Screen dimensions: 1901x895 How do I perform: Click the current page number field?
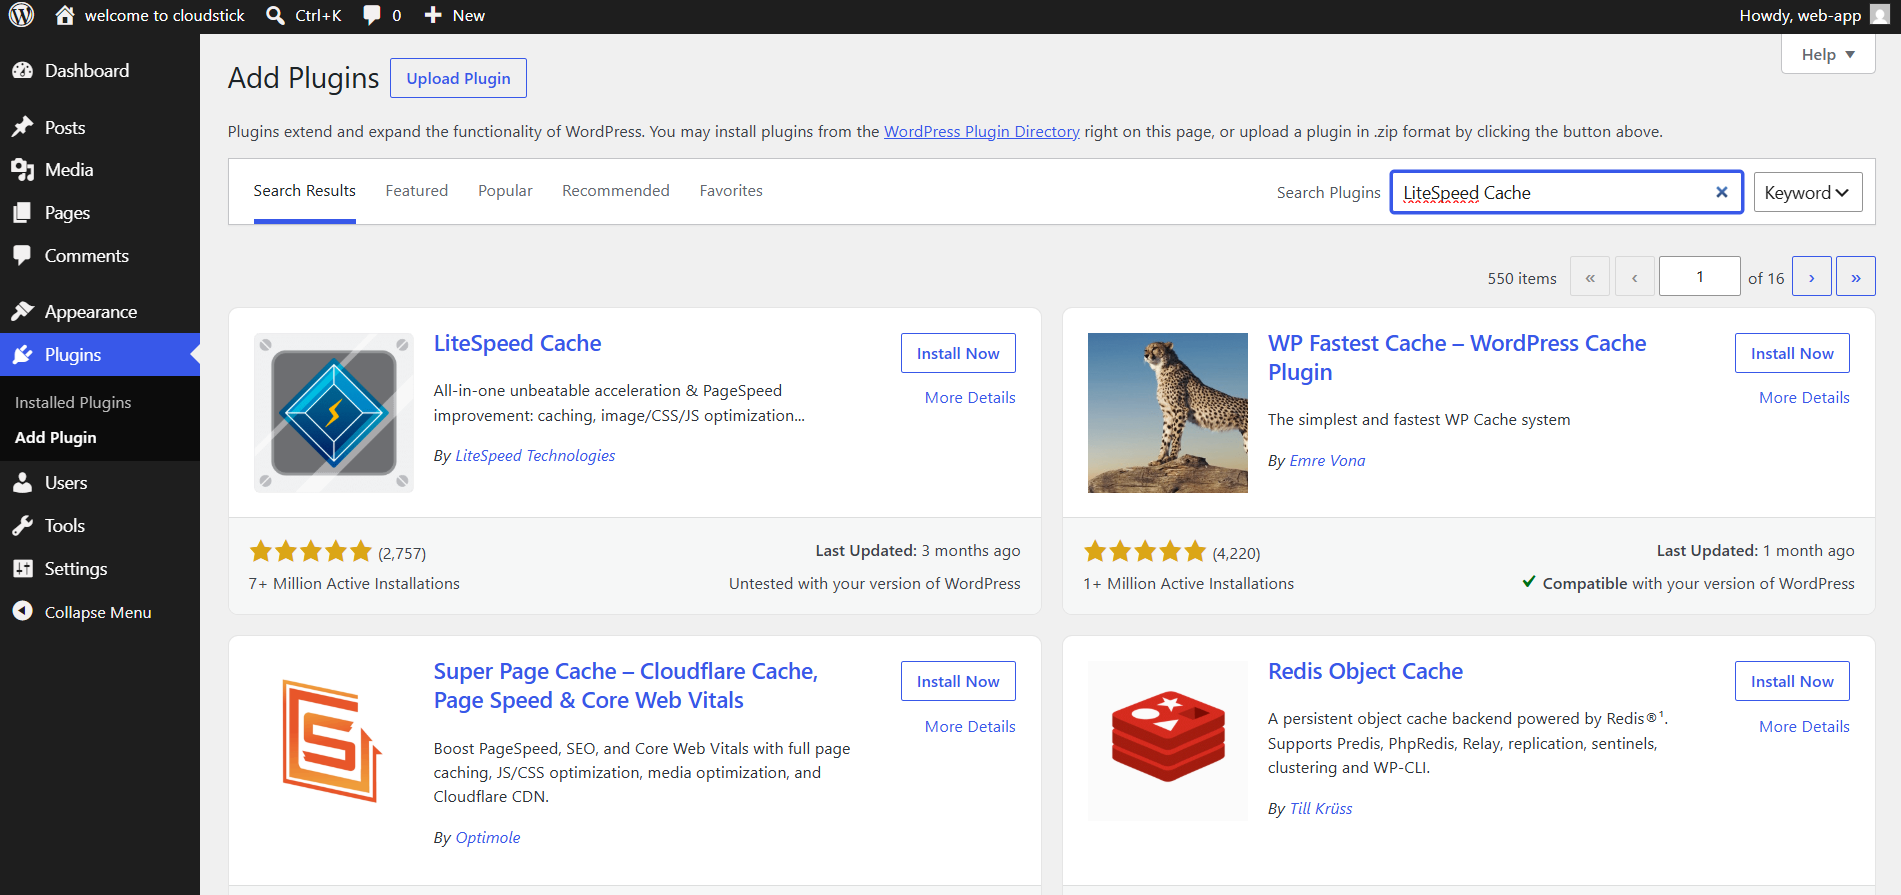pyautogui.click(x=1699, y=277)
